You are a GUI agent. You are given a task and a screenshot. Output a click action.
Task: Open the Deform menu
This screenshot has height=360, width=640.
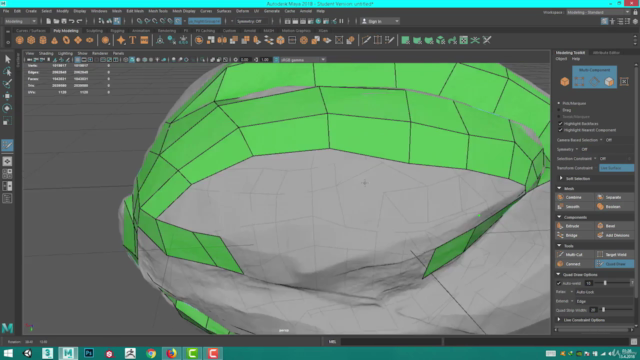coord(242,11)
